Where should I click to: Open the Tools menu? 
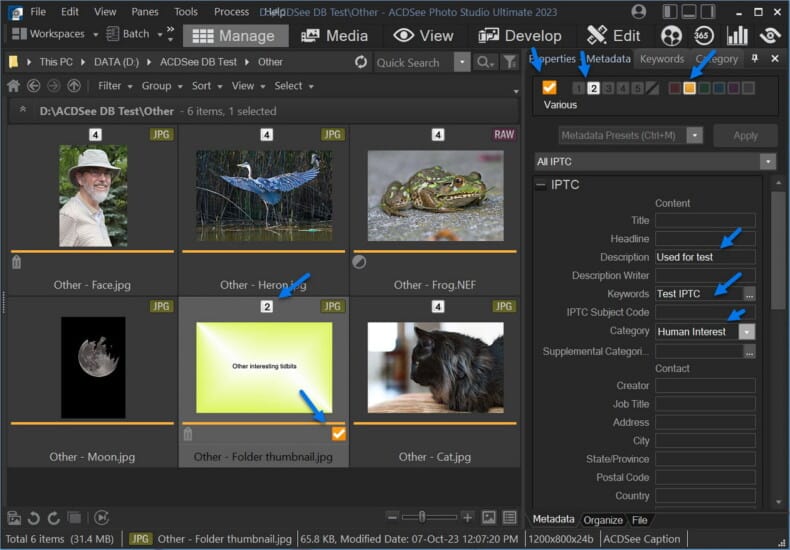tap(186, 12)
